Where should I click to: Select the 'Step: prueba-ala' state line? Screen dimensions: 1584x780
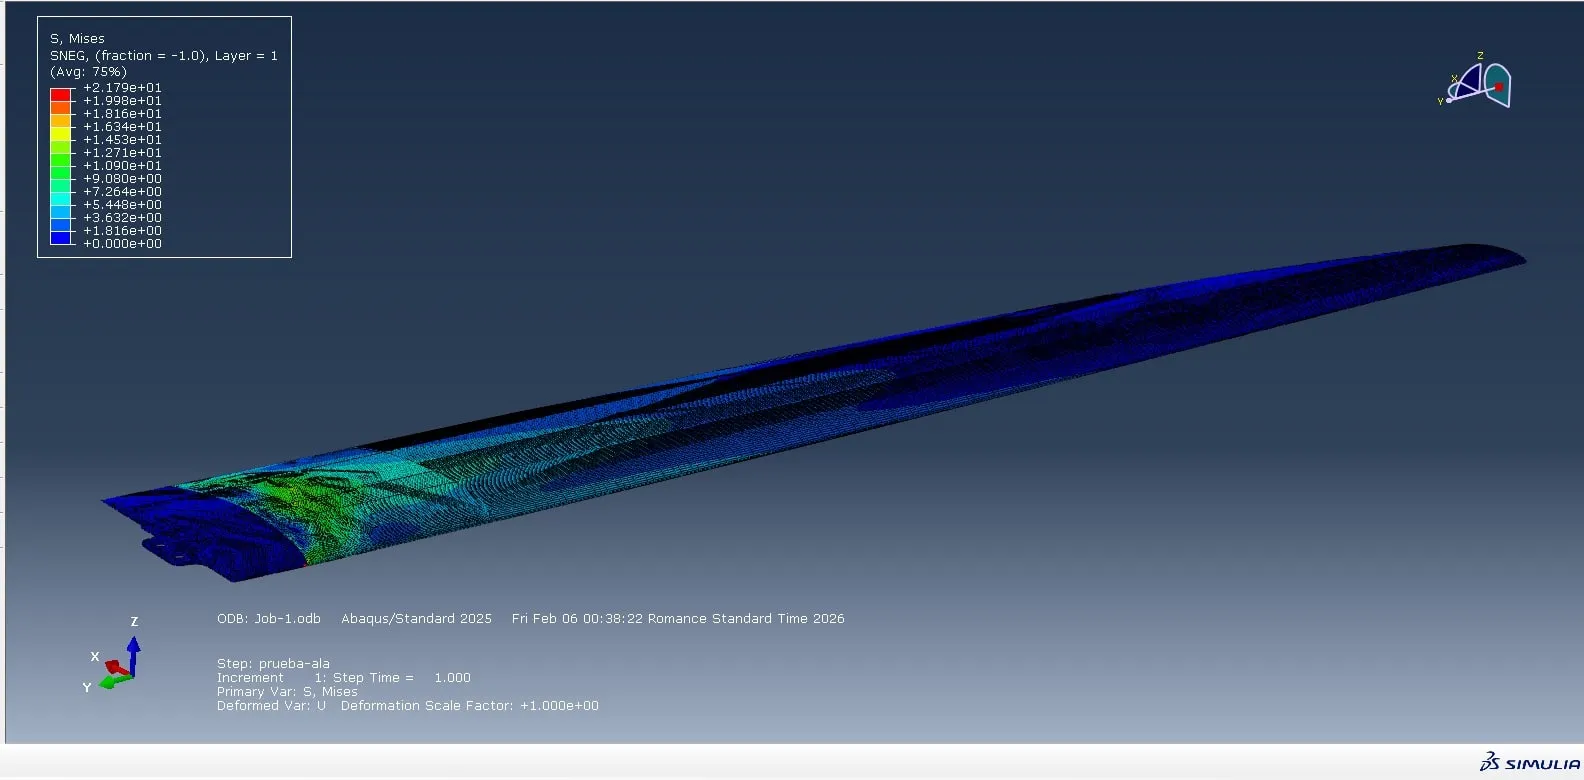(x=273, y=663)
